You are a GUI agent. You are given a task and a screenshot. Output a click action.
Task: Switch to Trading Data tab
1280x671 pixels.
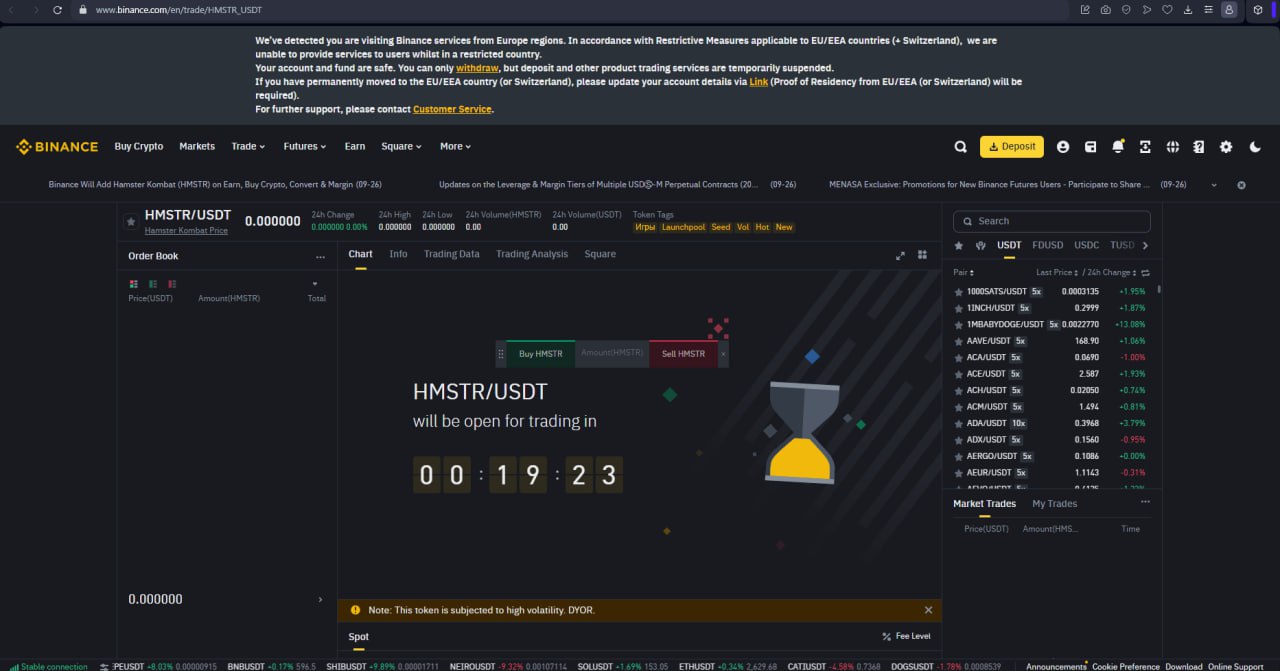tap(452, 254)
